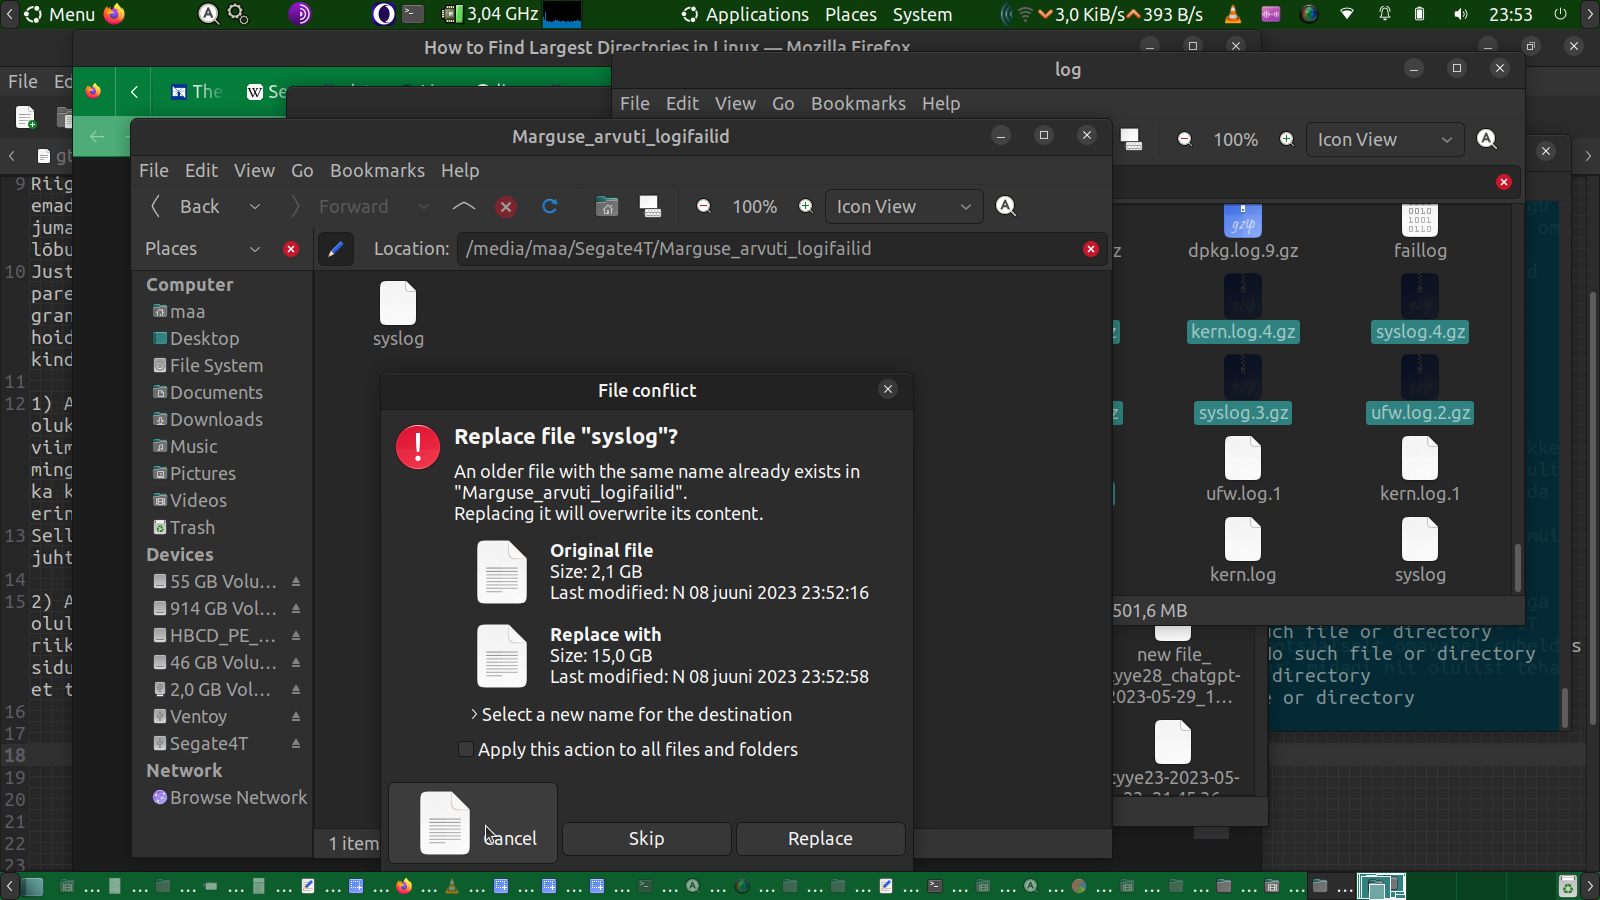The image size is (1600, 900).
Task: Expand Select a new name for destination
Action: 474,715
